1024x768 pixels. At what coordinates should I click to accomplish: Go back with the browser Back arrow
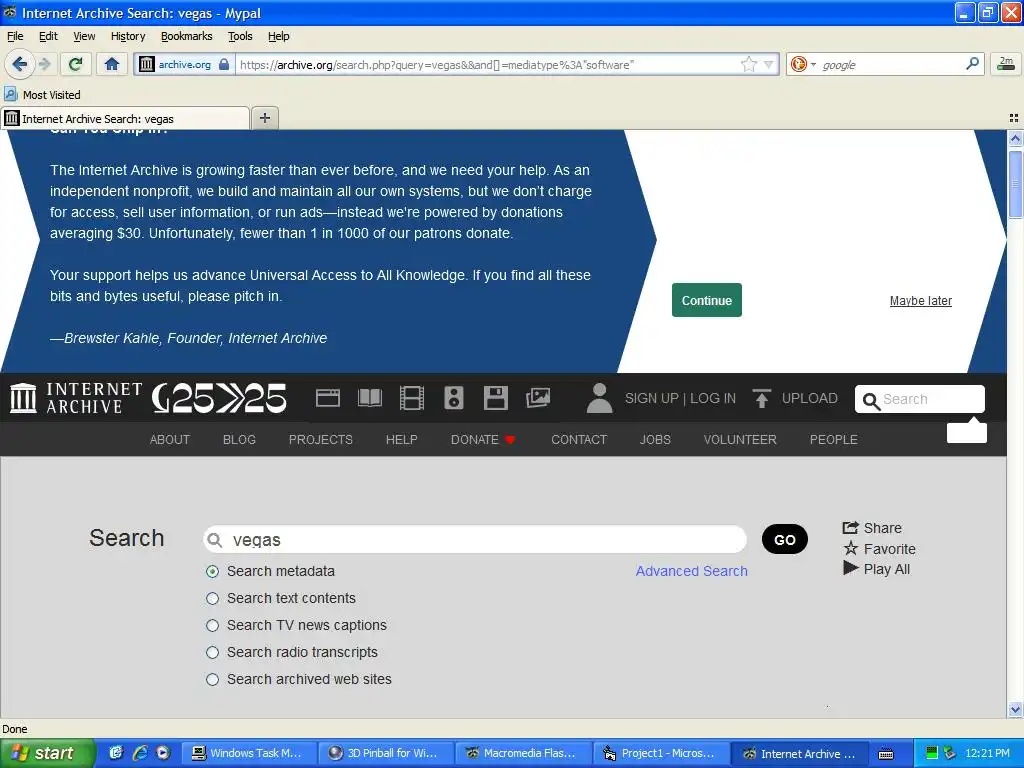tap(19, 64)
